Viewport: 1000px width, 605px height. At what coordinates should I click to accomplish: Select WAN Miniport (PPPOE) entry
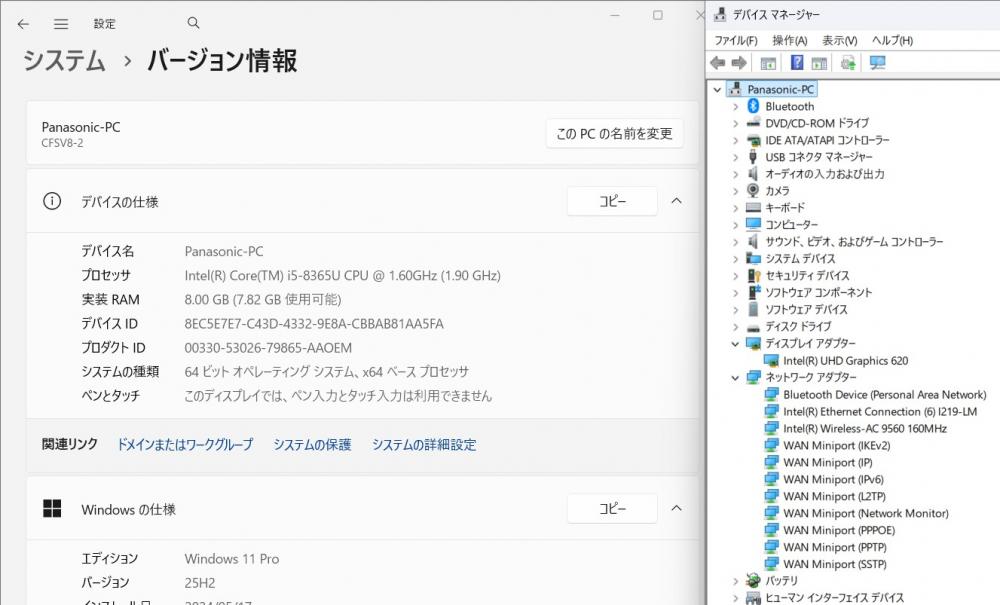(x=839, y=530)
